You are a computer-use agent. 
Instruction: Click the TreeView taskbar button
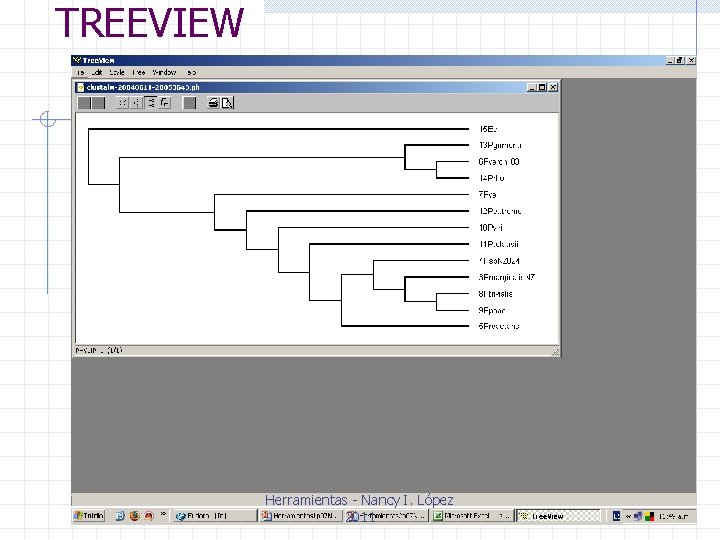(559, 516)
